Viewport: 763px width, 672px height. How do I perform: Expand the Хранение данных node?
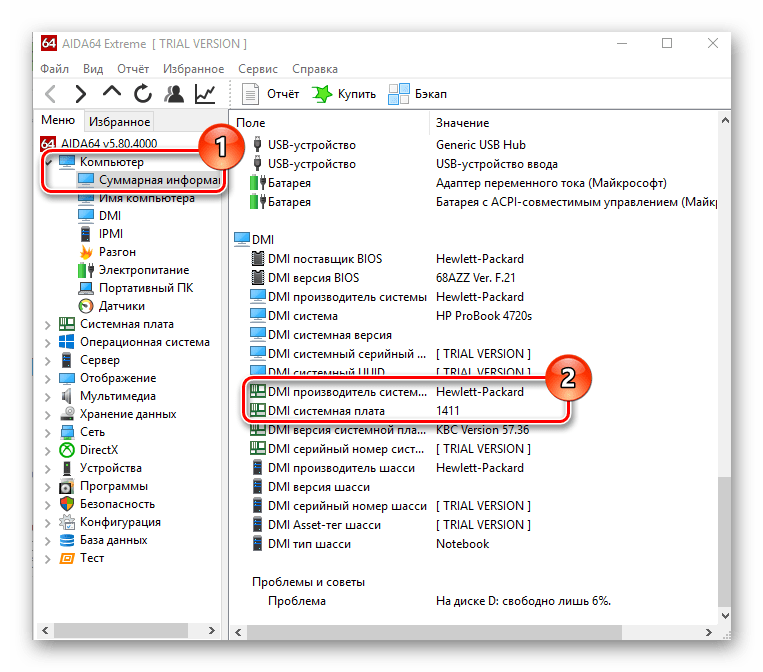[47, 415]
